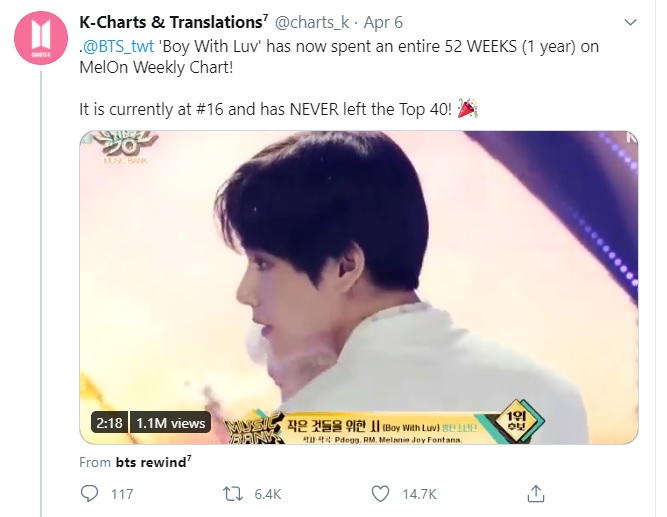
Task: Click the party popper emoji
Action: (466, 109)
